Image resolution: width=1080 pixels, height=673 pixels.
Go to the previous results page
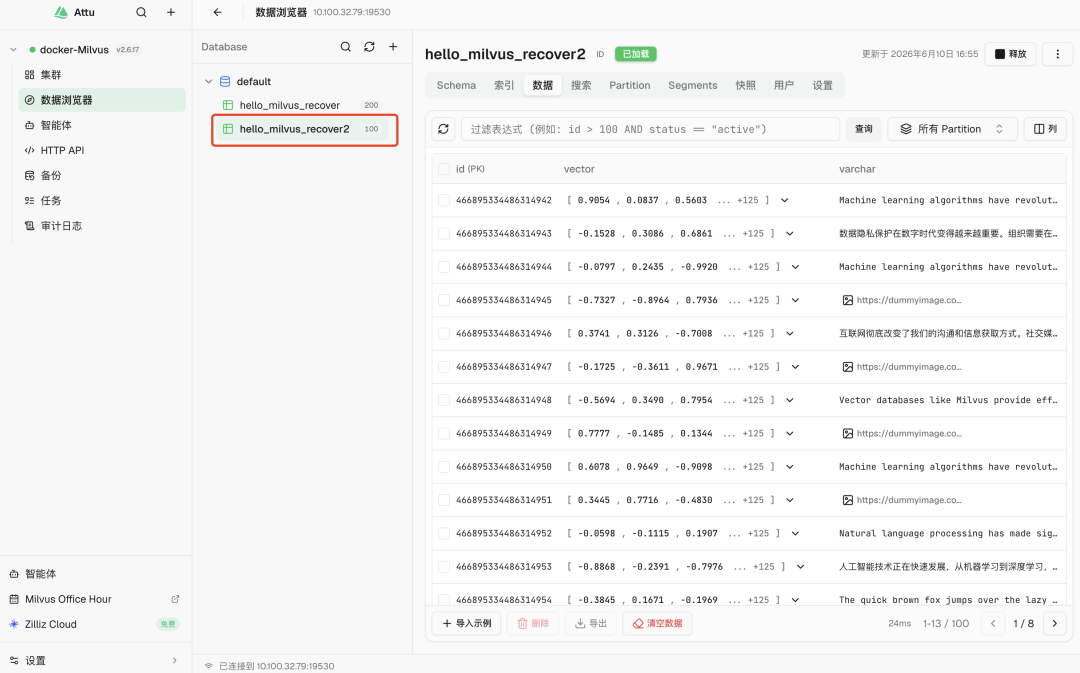pyautogui.click(x=993, y=623)
